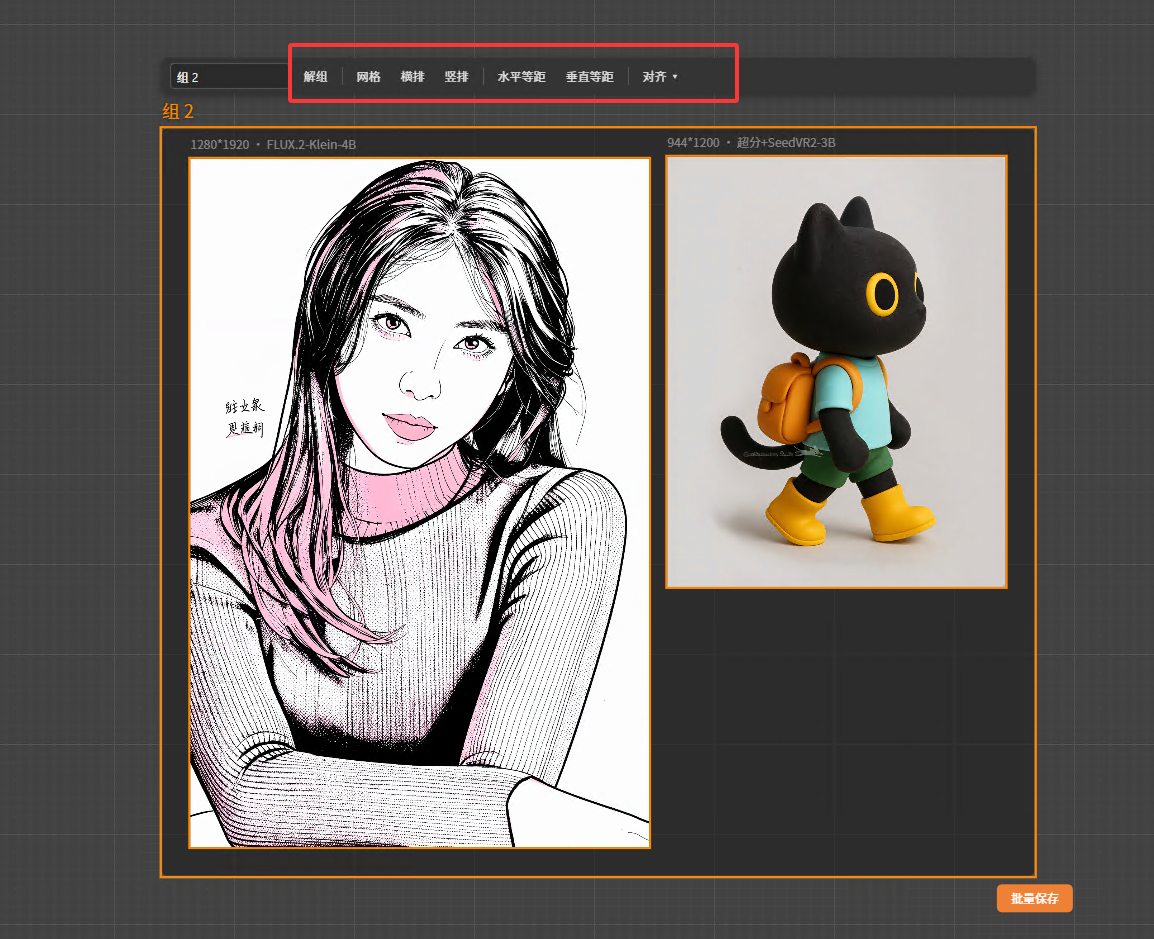
Task: Apply 垂直等距 vertical spacing
Action: tap(590, 77)
